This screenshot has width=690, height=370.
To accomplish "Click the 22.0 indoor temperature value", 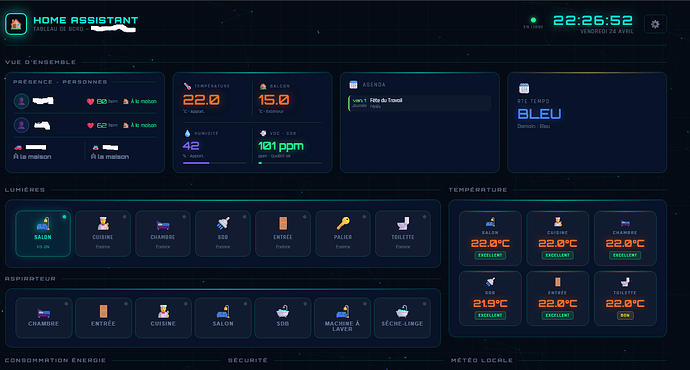I will (x=201, y=100).
